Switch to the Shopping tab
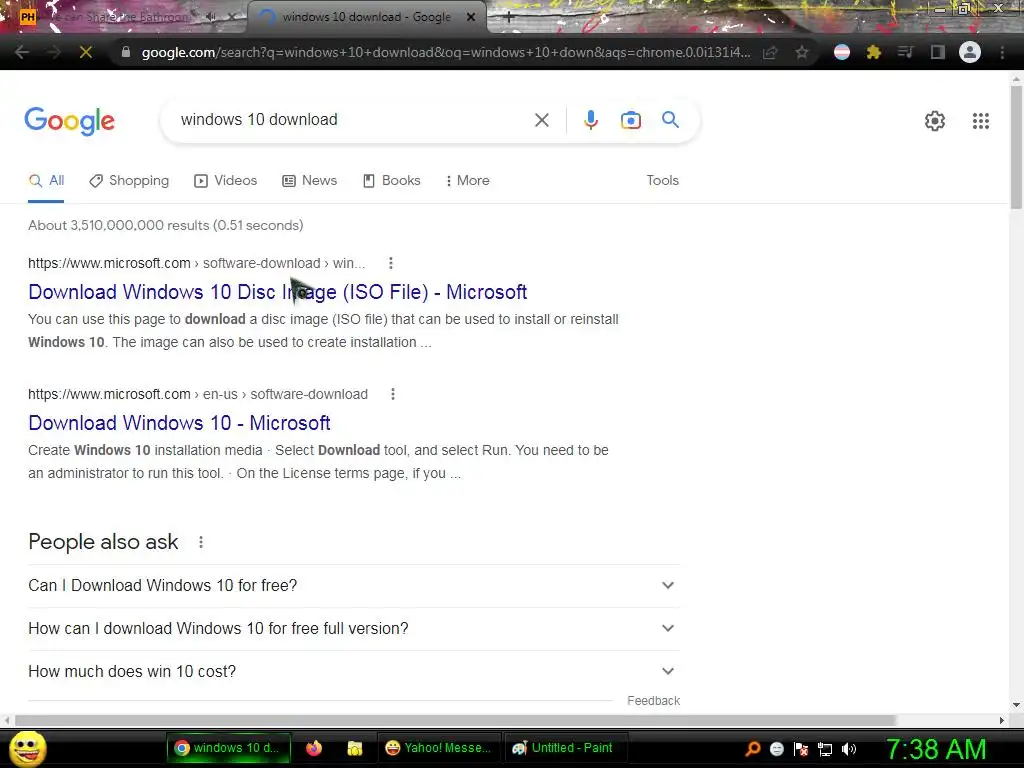 129,181
